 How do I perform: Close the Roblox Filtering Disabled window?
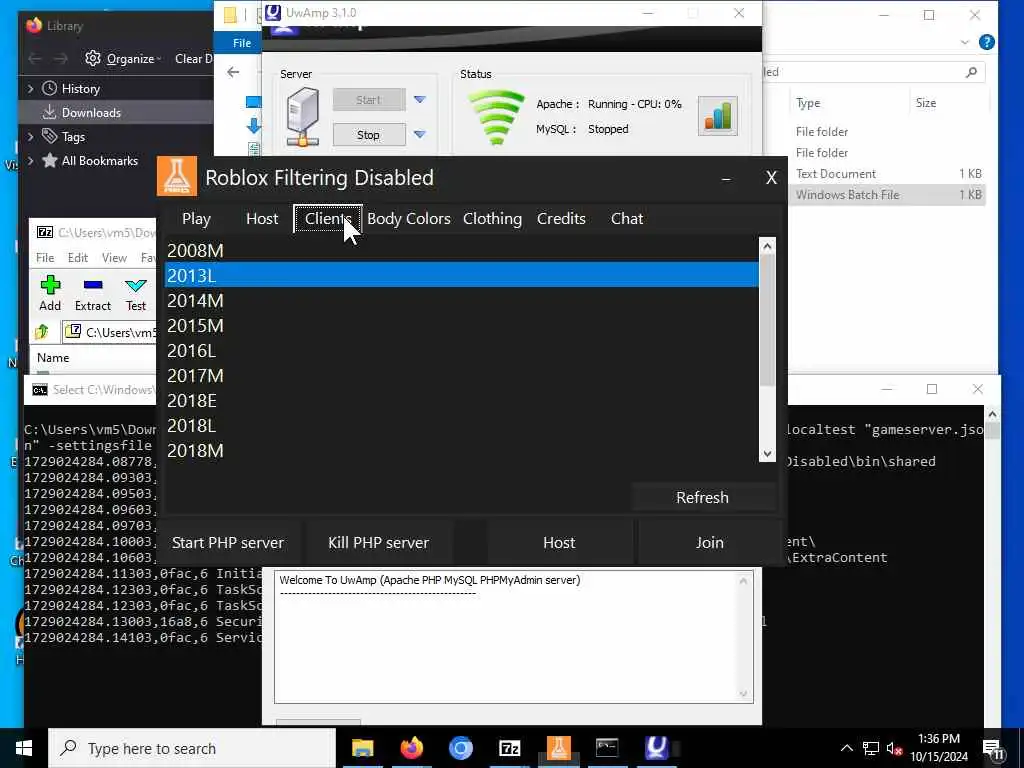pos(771,178)
